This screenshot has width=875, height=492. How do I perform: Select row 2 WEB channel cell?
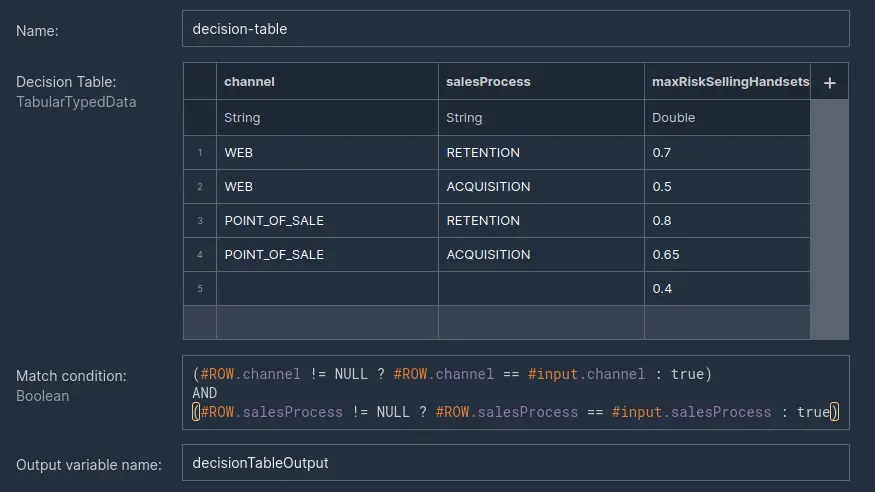point(327,186)
